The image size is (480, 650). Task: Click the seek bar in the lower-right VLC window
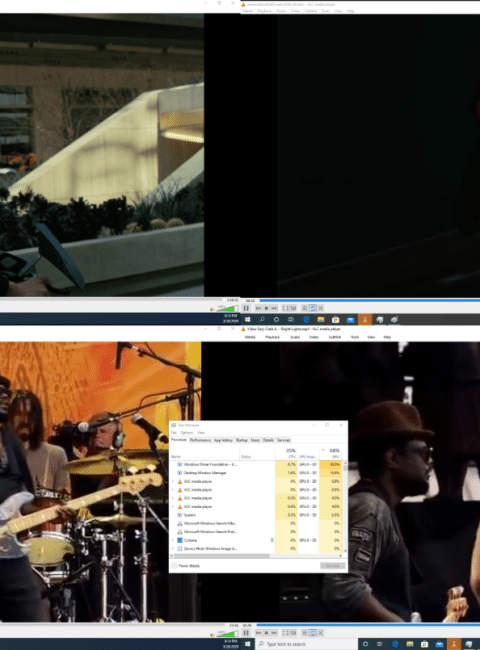[368, 625]
